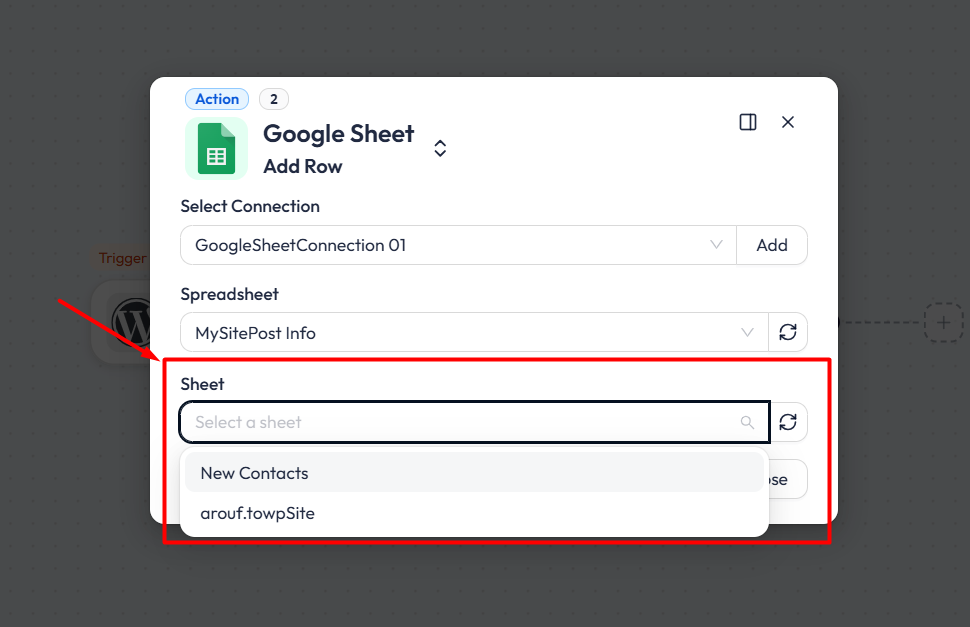Image resolution: width=970 pixels, height=627 pixels.
Task: Add a new step with plus node
Action: click(x=943, y=322)
